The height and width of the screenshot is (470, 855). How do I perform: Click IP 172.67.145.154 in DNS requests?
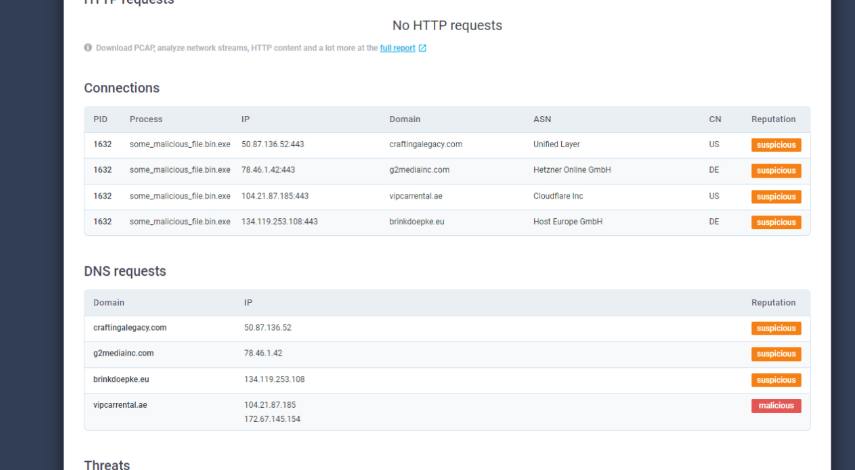tap(272, 419)
